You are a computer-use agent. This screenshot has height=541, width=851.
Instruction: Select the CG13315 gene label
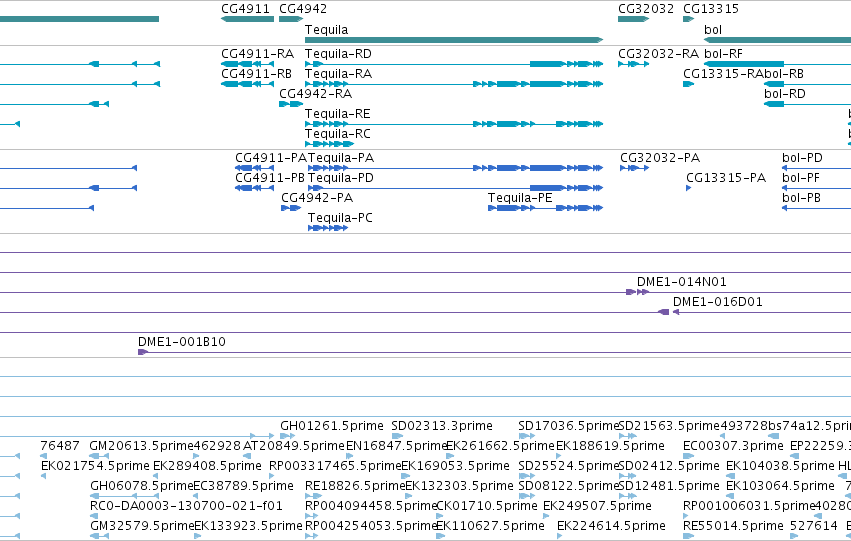click(710, 9)
